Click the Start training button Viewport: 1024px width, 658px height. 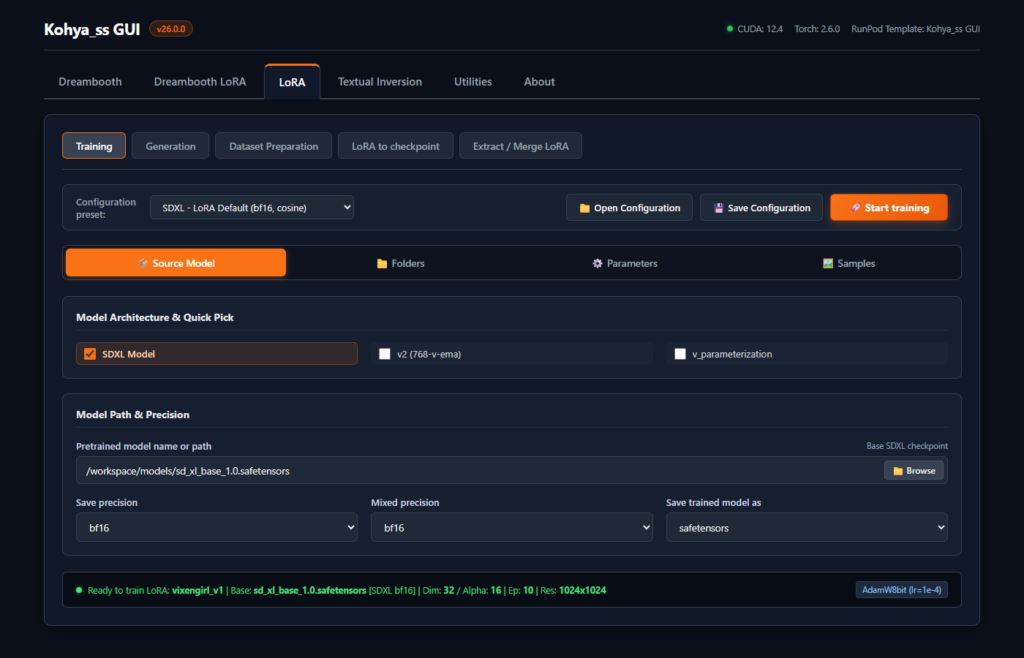[889, 208]
